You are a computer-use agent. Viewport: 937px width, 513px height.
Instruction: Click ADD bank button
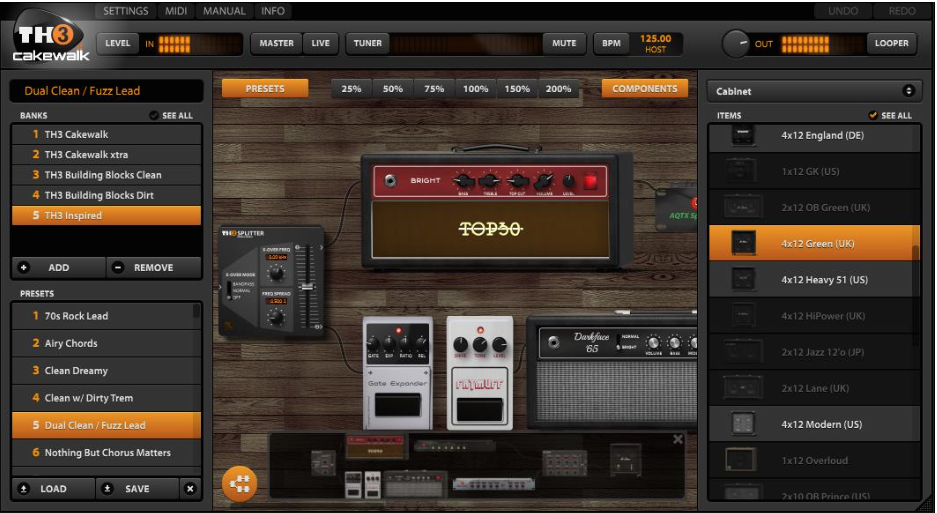[x=59, y=267]
